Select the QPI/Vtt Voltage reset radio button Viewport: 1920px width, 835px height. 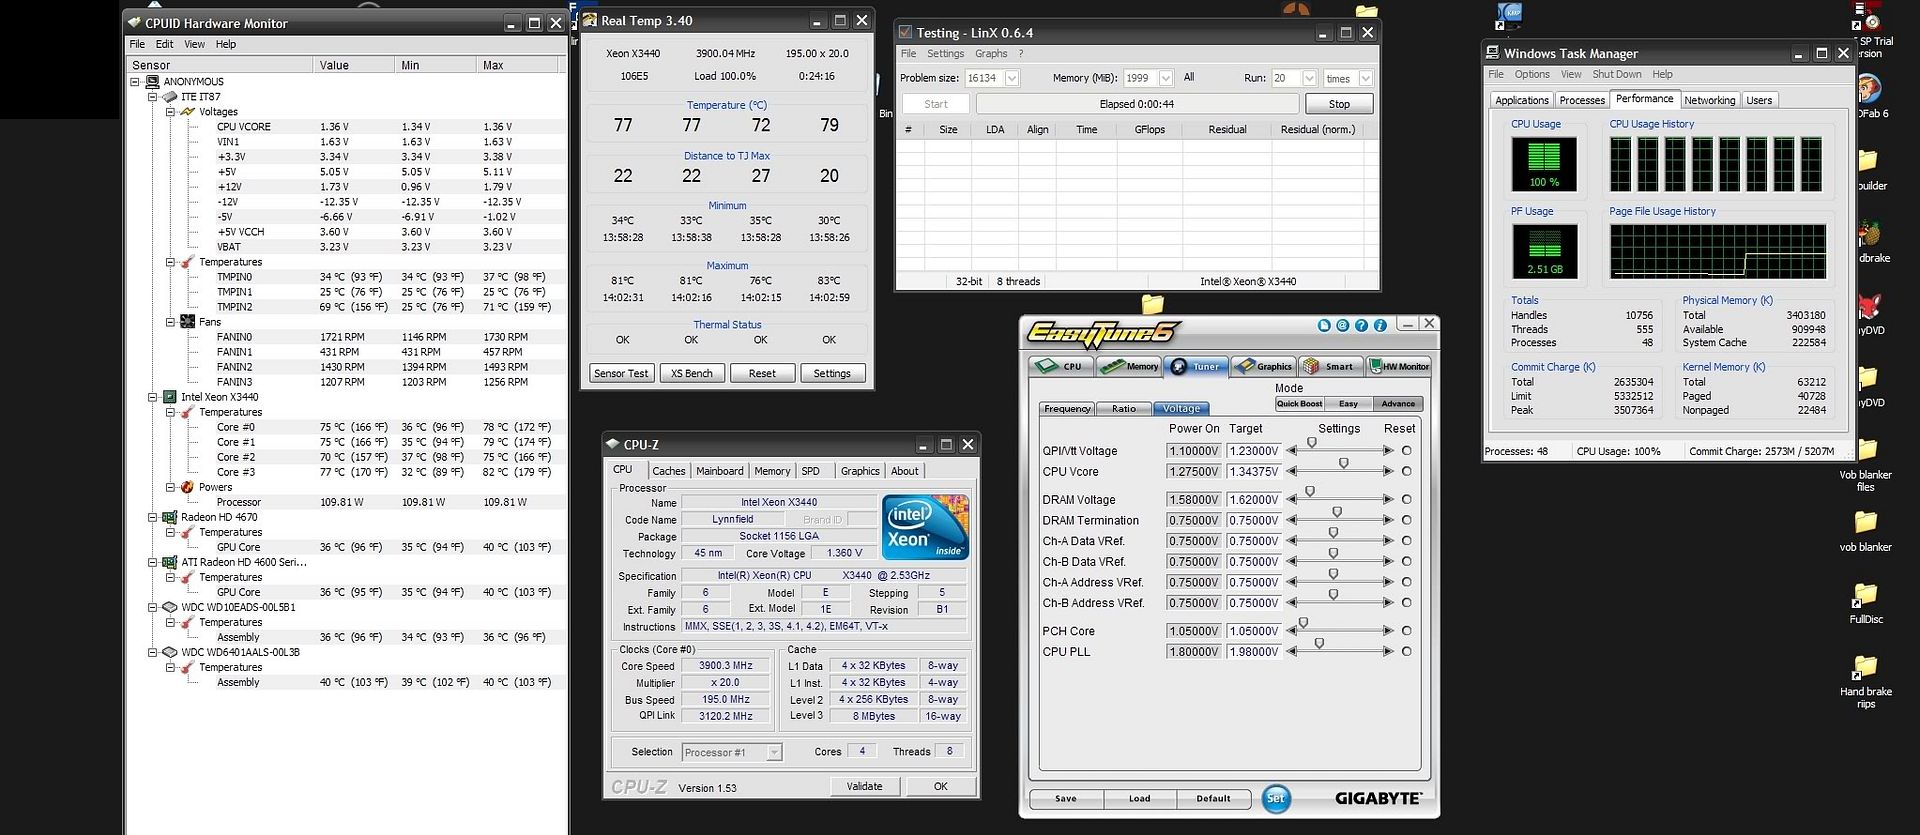(1406, 451)
